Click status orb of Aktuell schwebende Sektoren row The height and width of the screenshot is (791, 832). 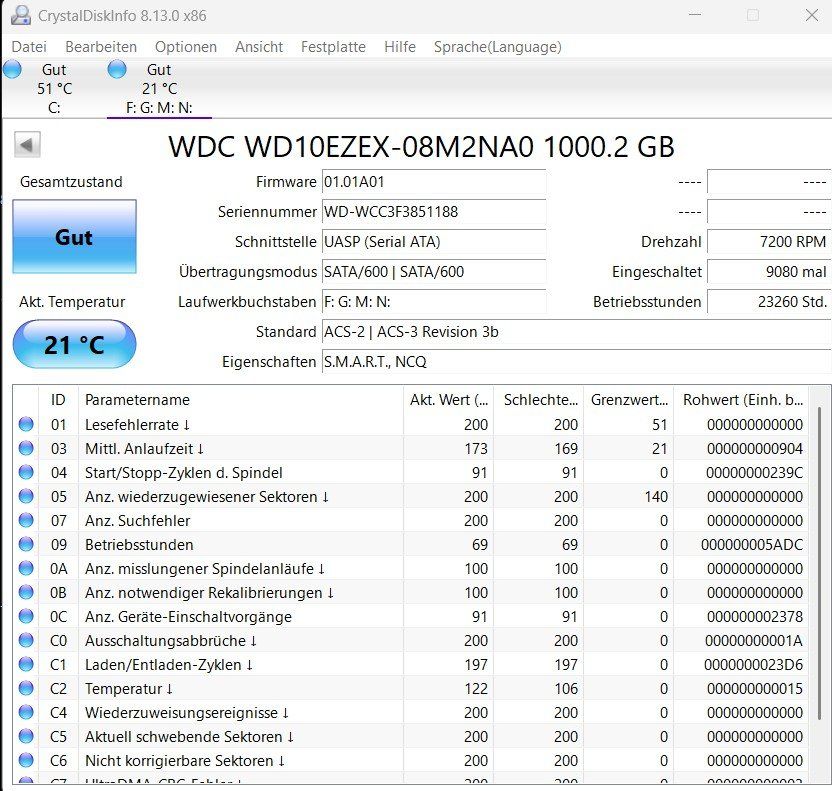point(26,736)
